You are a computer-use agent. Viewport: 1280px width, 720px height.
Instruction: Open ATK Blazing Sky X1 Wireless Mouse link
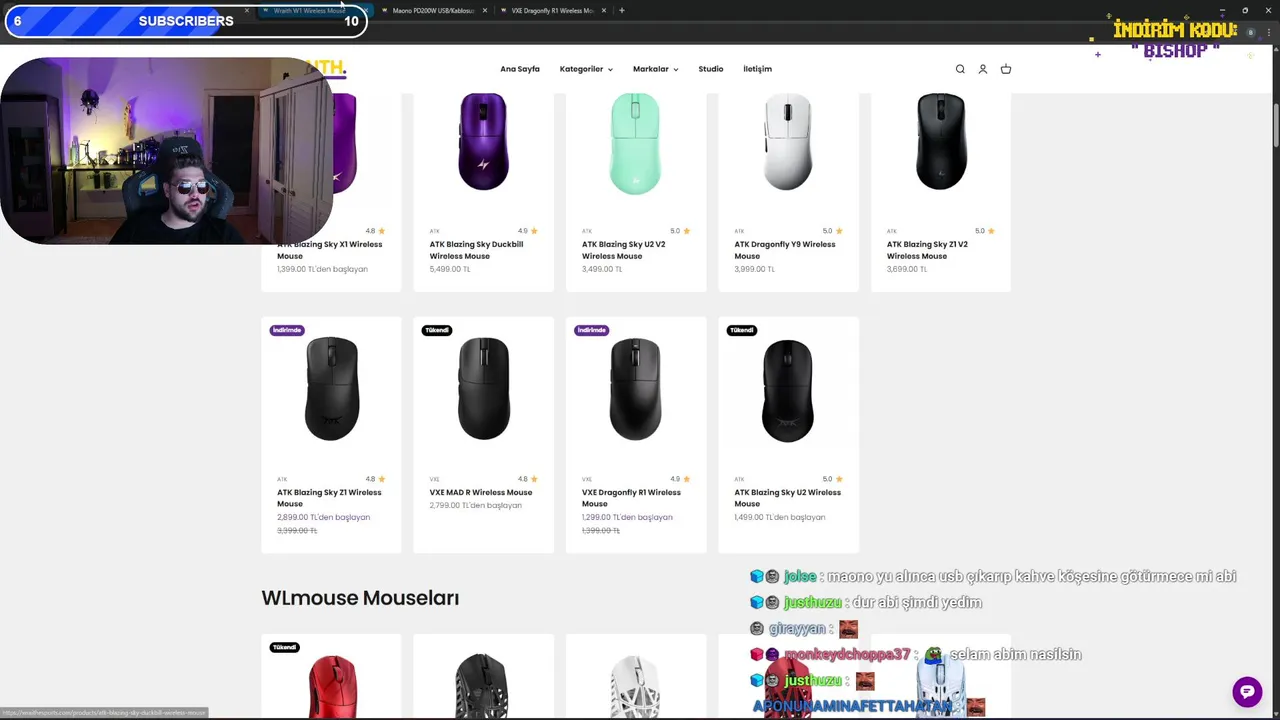(329, 250)
